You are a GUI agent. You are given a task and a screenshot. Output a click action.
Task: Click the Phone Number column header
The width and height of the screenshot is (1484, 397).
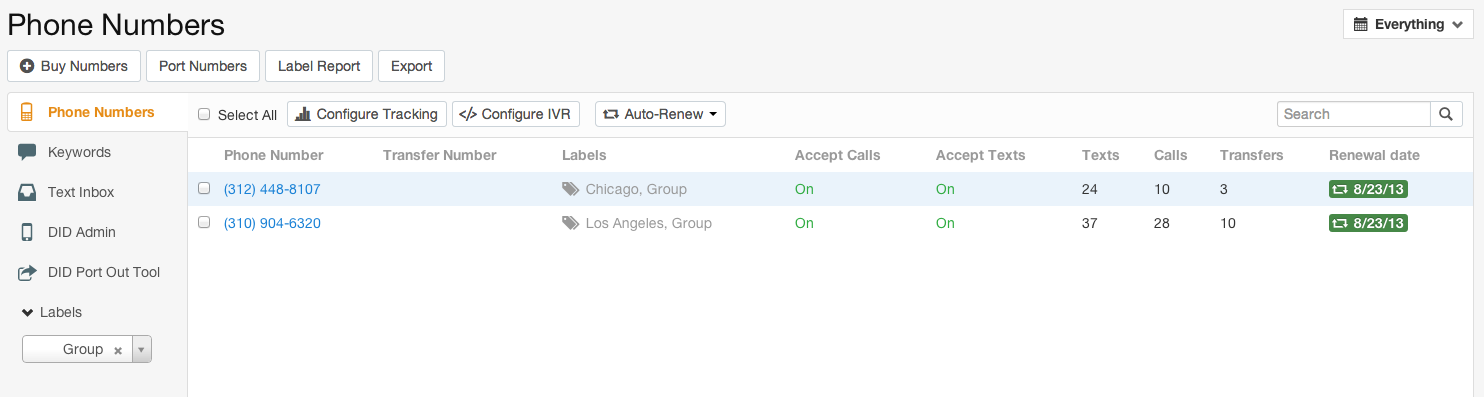(274, 155)
